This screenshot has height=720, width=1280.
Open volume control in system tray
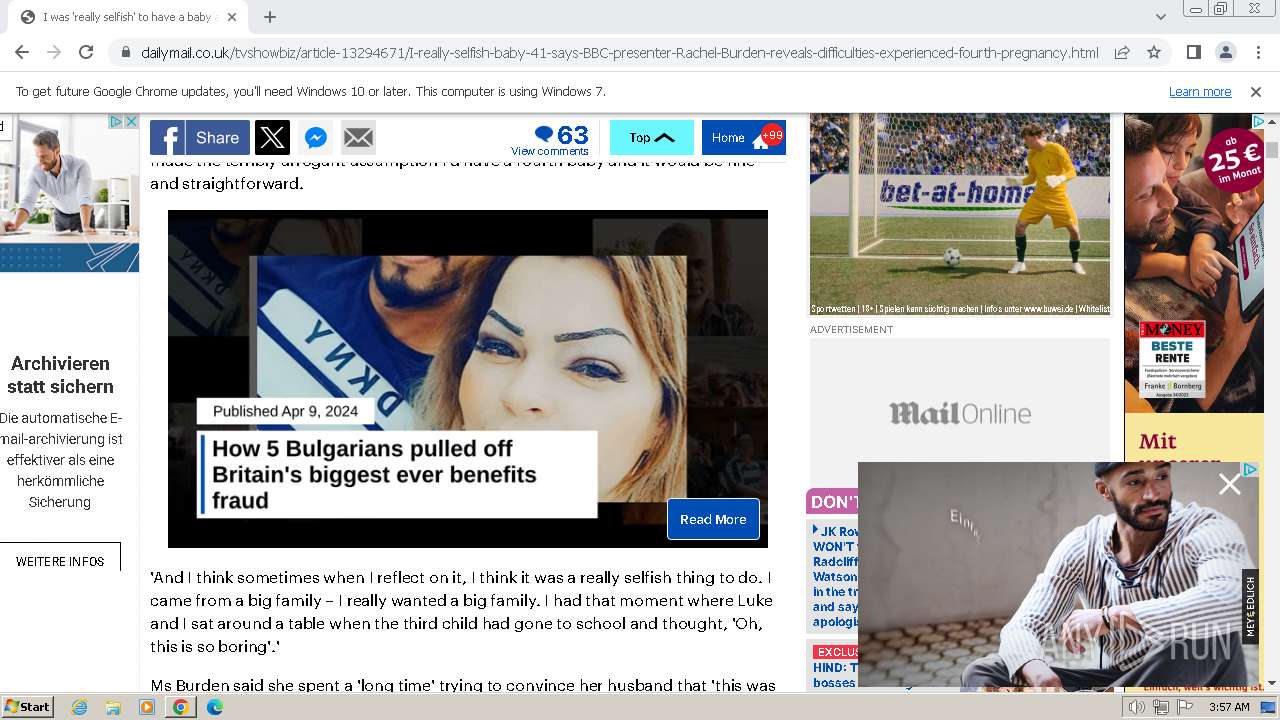[1136, 707]
